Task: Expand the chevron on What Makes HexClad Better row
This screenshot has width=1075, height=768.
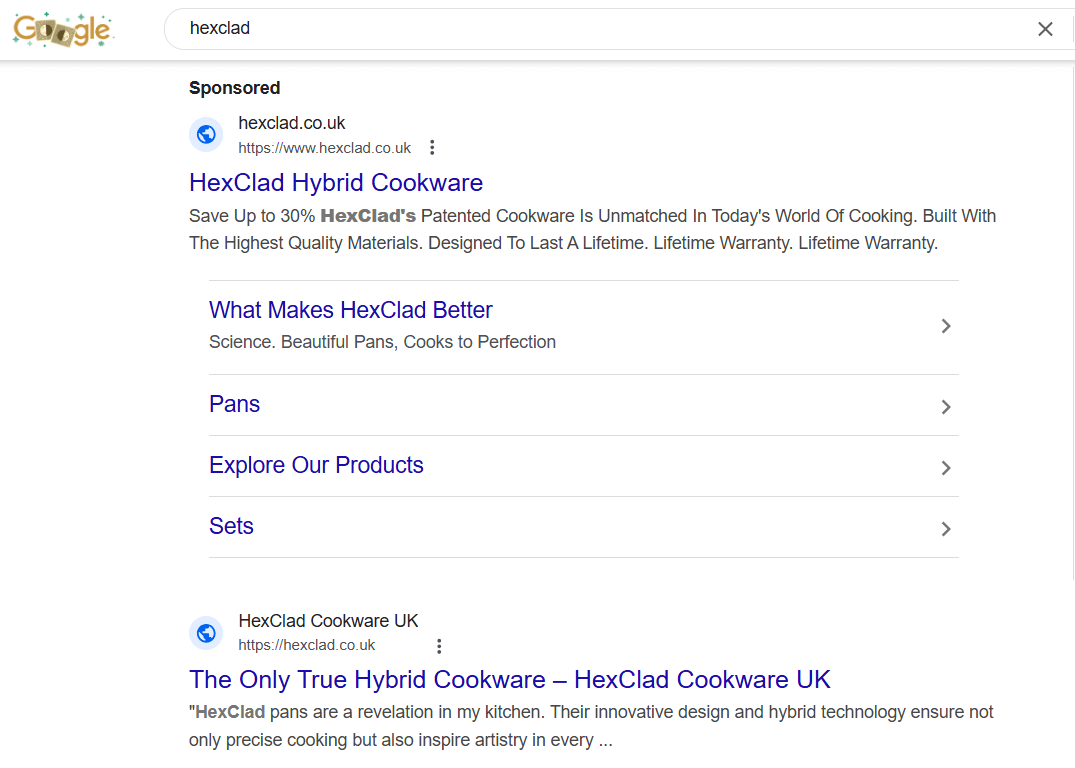Action: coord(945,326)
